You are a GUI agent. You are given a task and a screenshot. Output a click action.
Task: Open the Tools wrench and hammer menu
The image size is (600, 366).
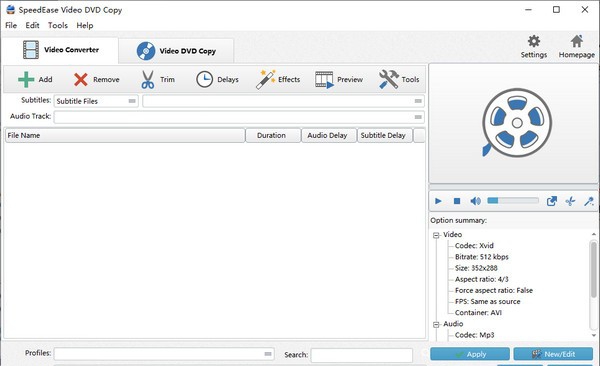[x=399, y=80]
